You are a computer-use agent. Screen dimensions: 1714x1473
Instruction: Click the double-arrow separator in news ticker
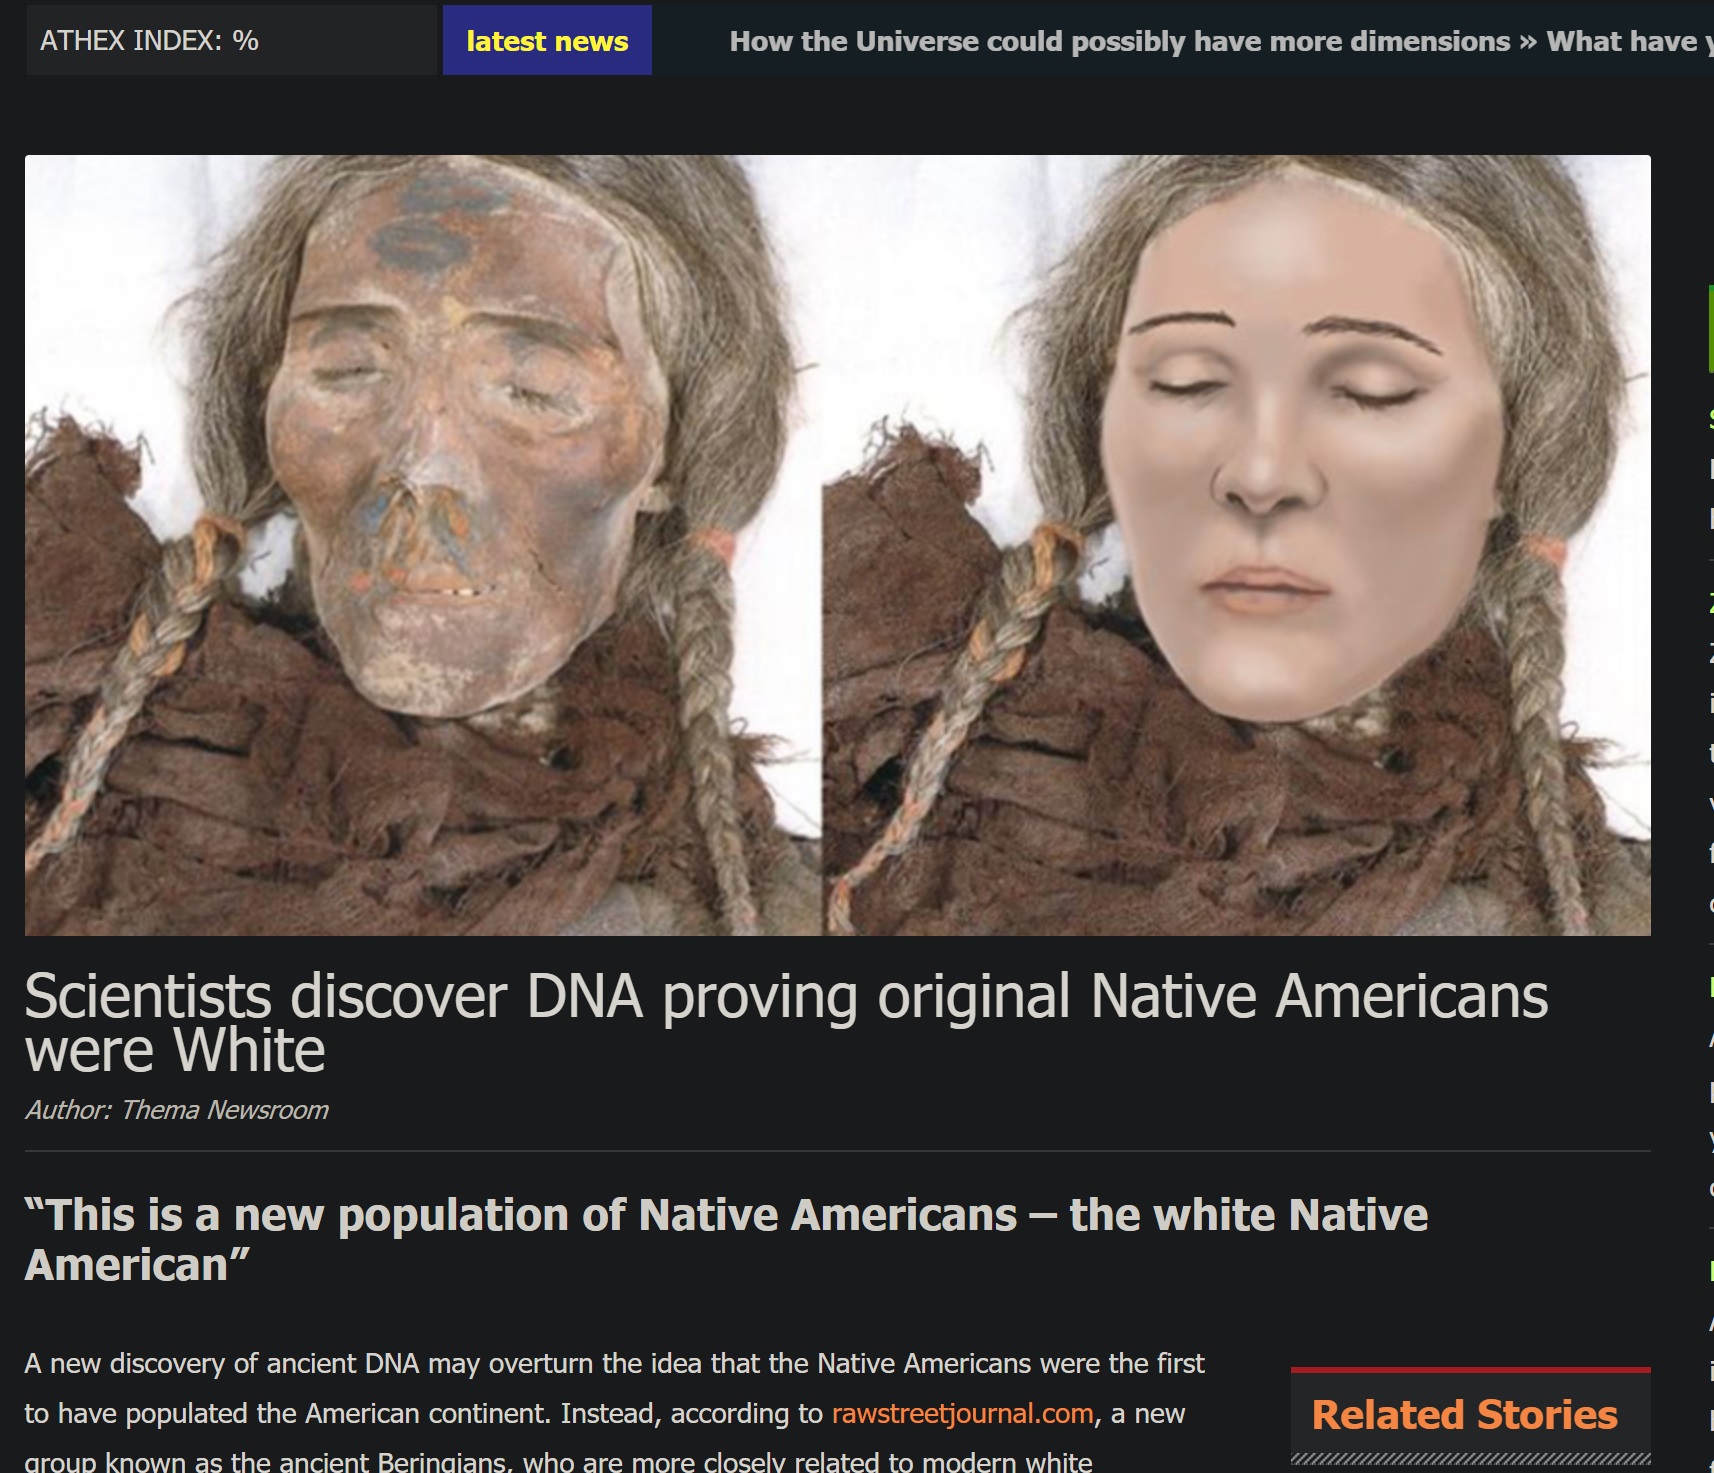[1528, 42]
